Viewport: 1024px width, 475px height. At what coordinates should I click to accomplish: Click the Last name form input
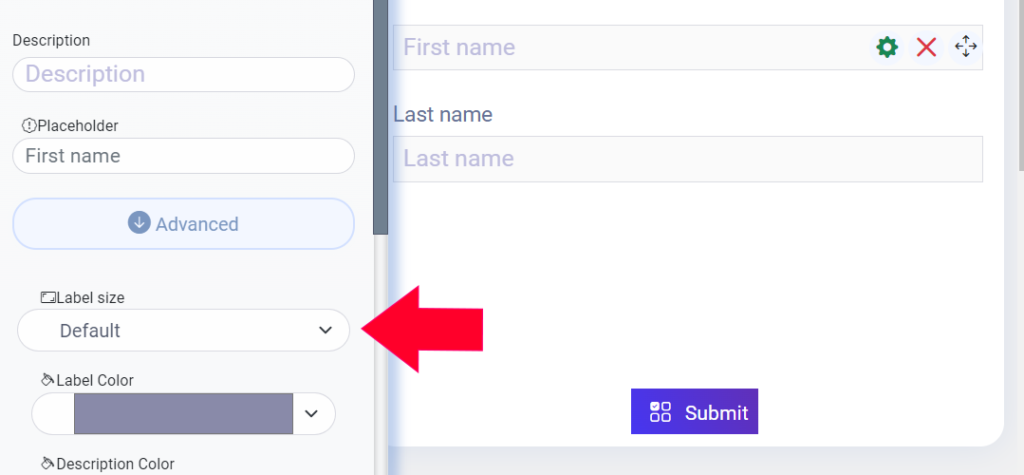coord(688,159)
